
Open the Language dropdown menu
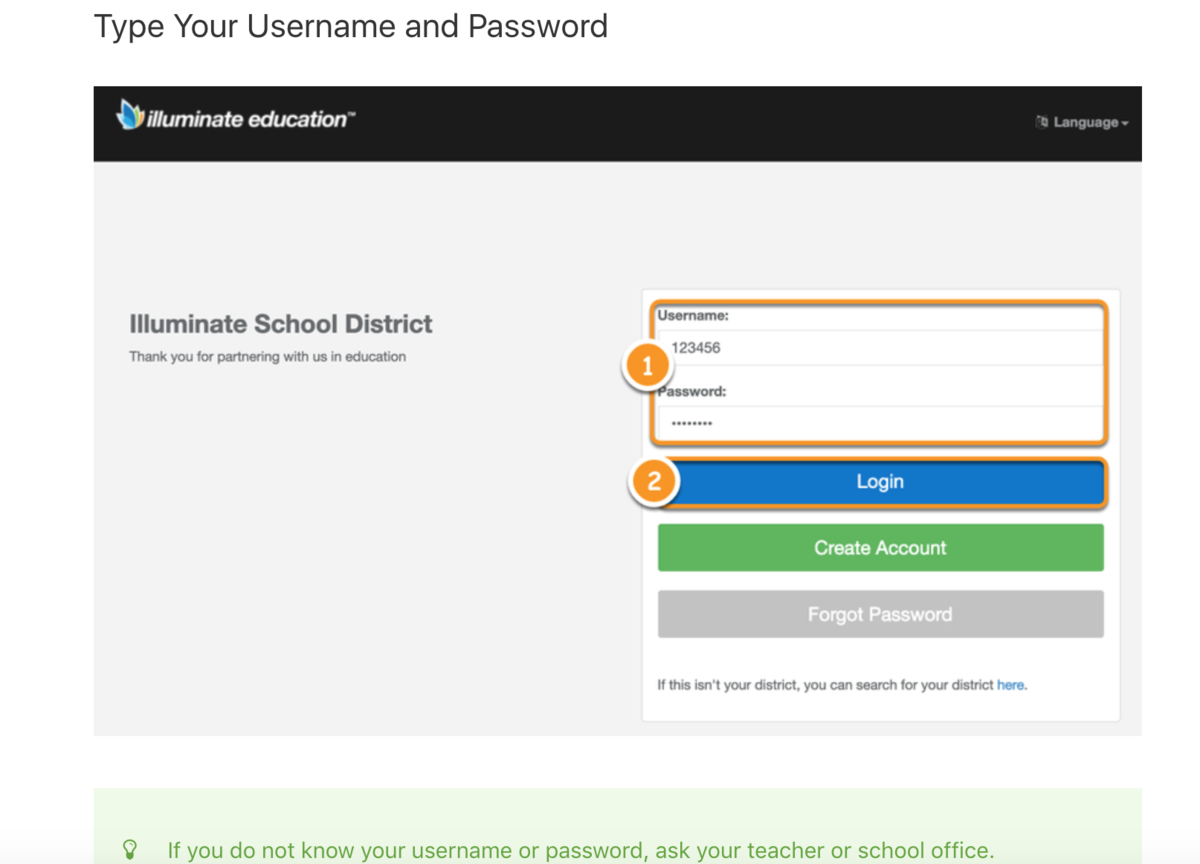(x=1083, y=122)
